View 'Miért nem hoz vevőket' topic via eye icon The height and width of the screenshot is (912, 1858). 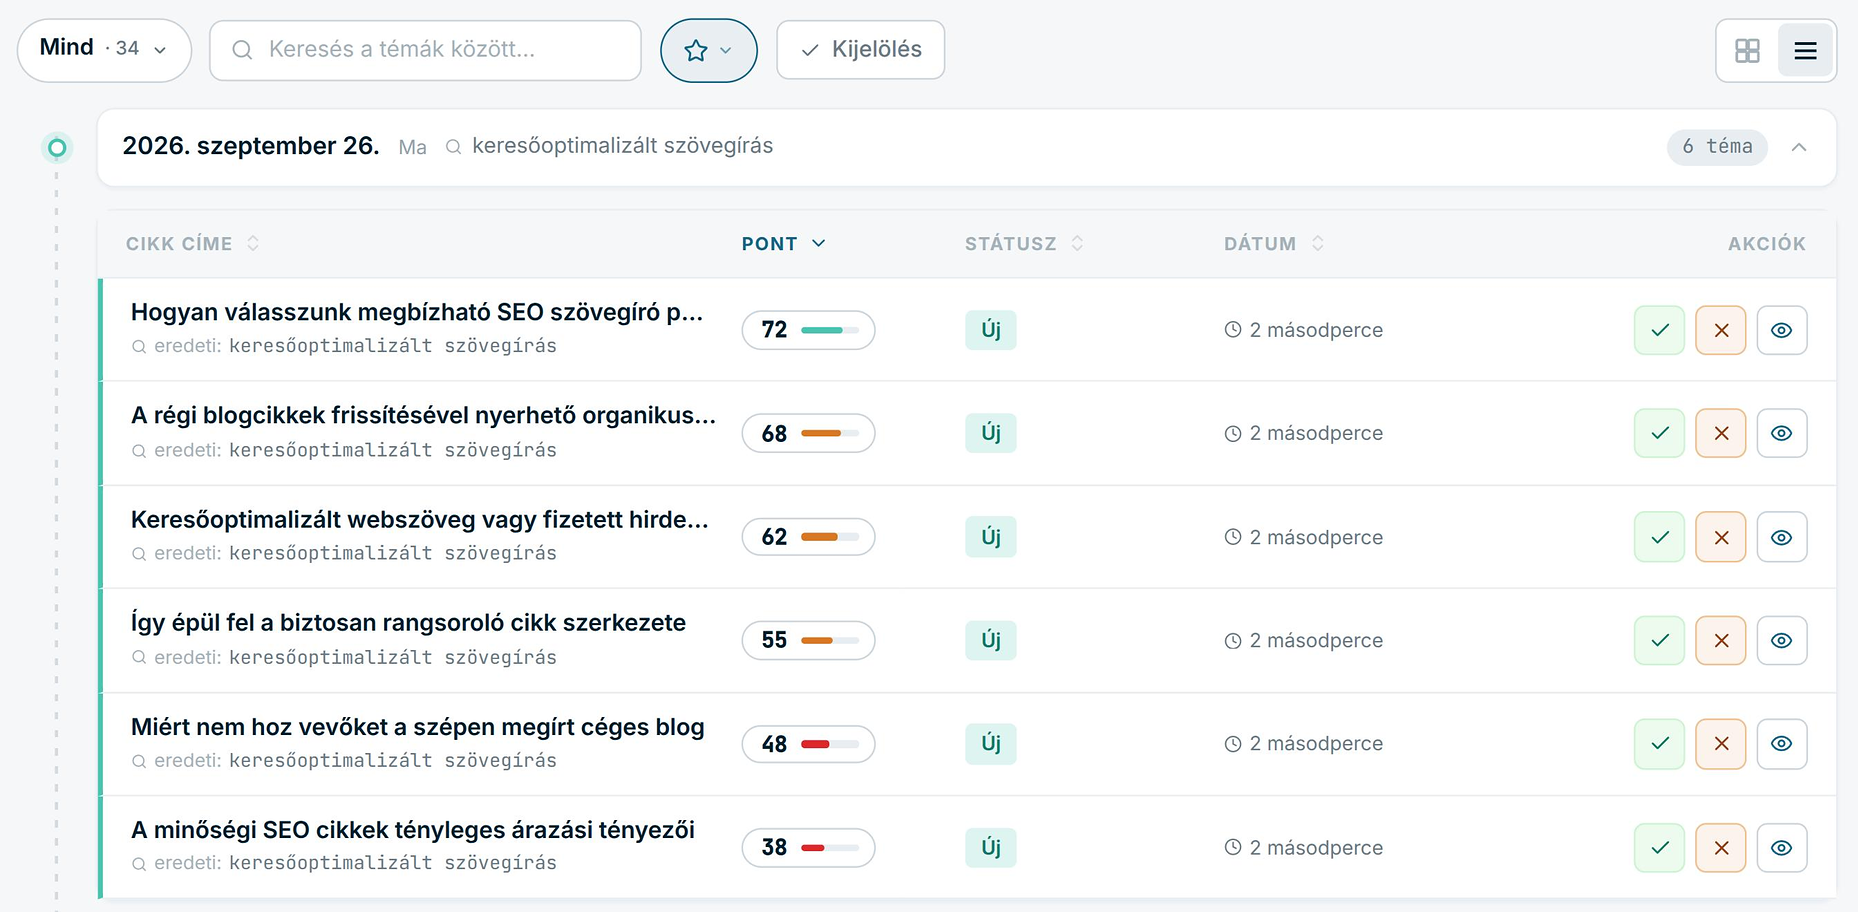point(1781,744)
